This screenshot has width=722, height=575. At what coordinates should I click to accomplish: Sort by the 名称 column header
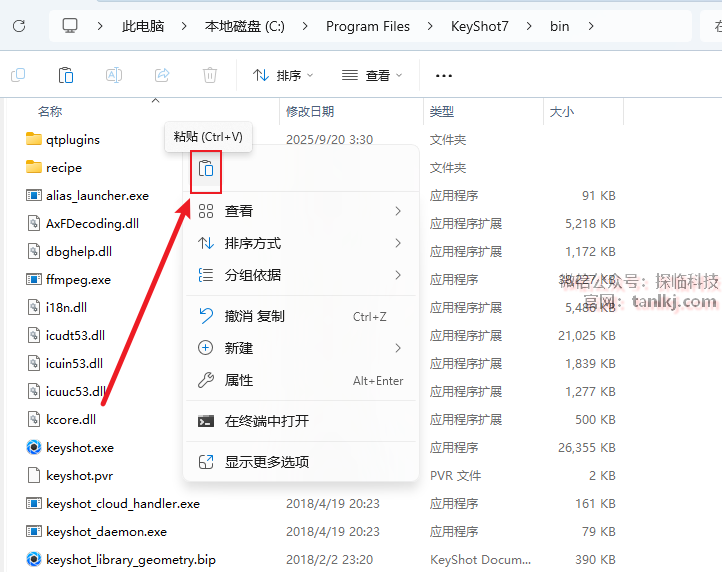pos(50,111)
